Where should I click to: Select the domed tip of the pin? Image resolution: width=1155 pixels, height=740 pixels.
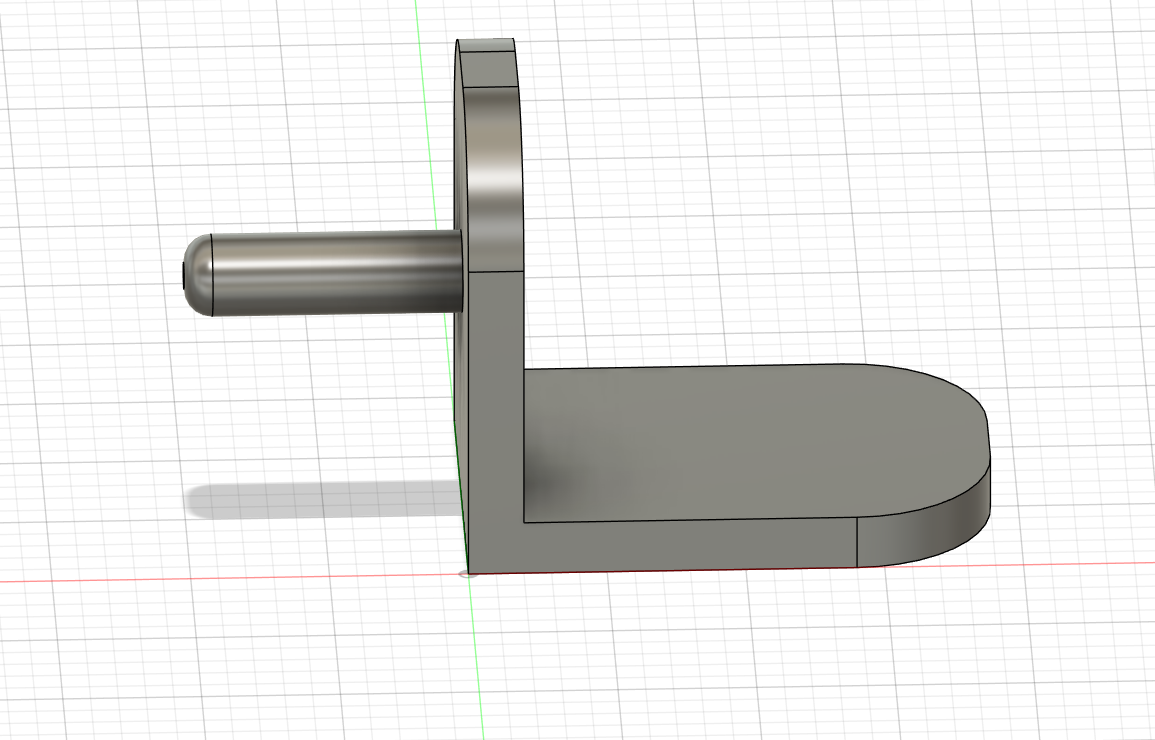(197, 275)
